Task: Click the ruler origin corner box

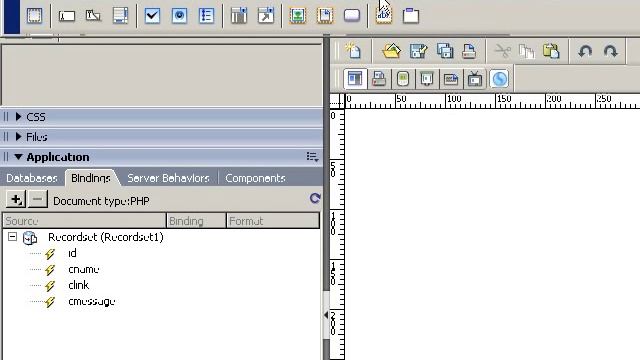Action: [337, 100]
